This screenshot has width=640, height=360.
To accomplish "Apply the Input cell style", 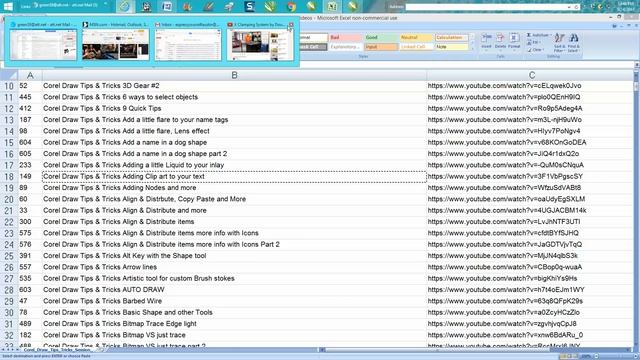I will tap(381, 47).
